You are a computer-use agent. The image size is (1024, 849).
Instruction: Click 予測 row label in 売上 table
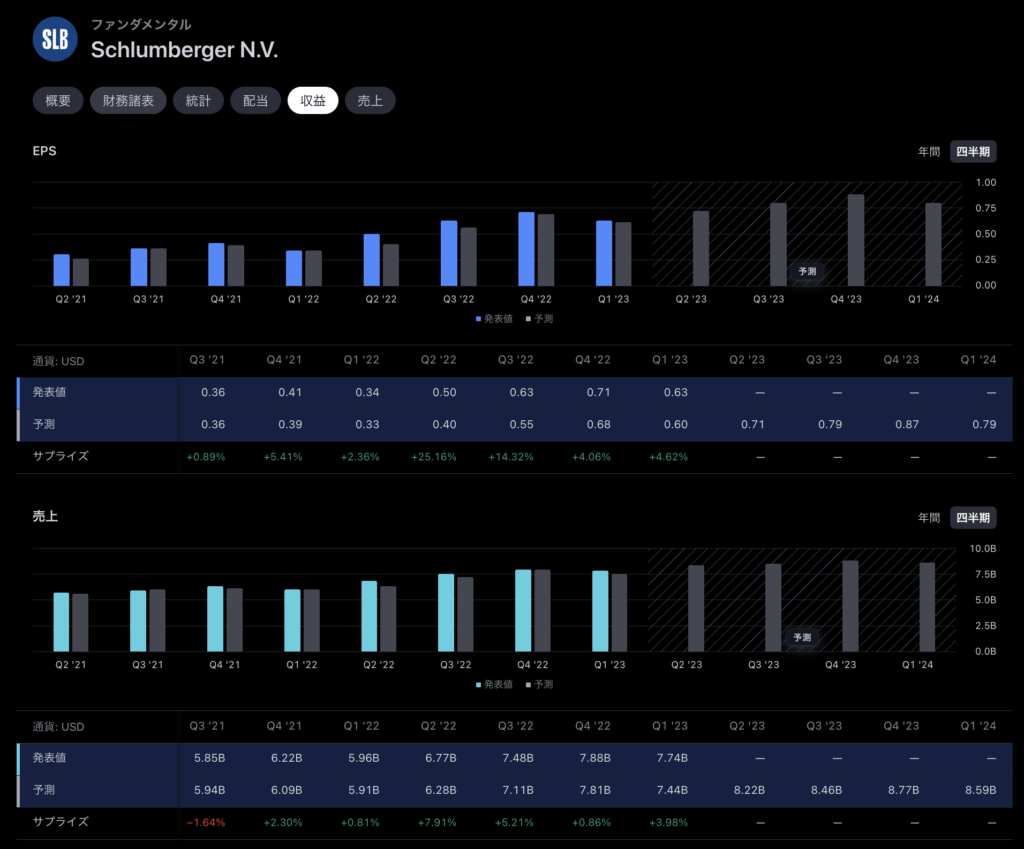pyautogui.click(x=44, y=790)
